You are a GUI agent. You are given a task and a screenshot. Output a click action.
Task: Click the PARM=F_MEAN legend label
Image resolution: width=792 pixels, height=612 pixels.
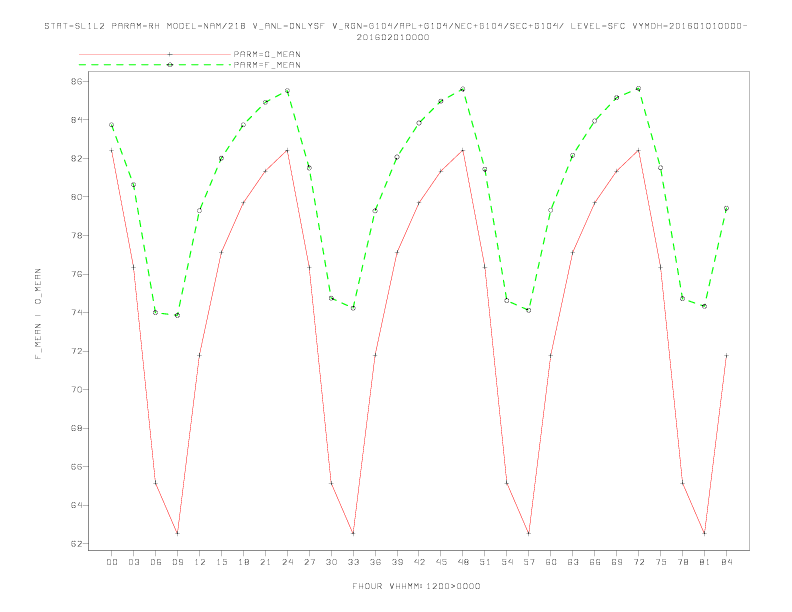[267, 65]
